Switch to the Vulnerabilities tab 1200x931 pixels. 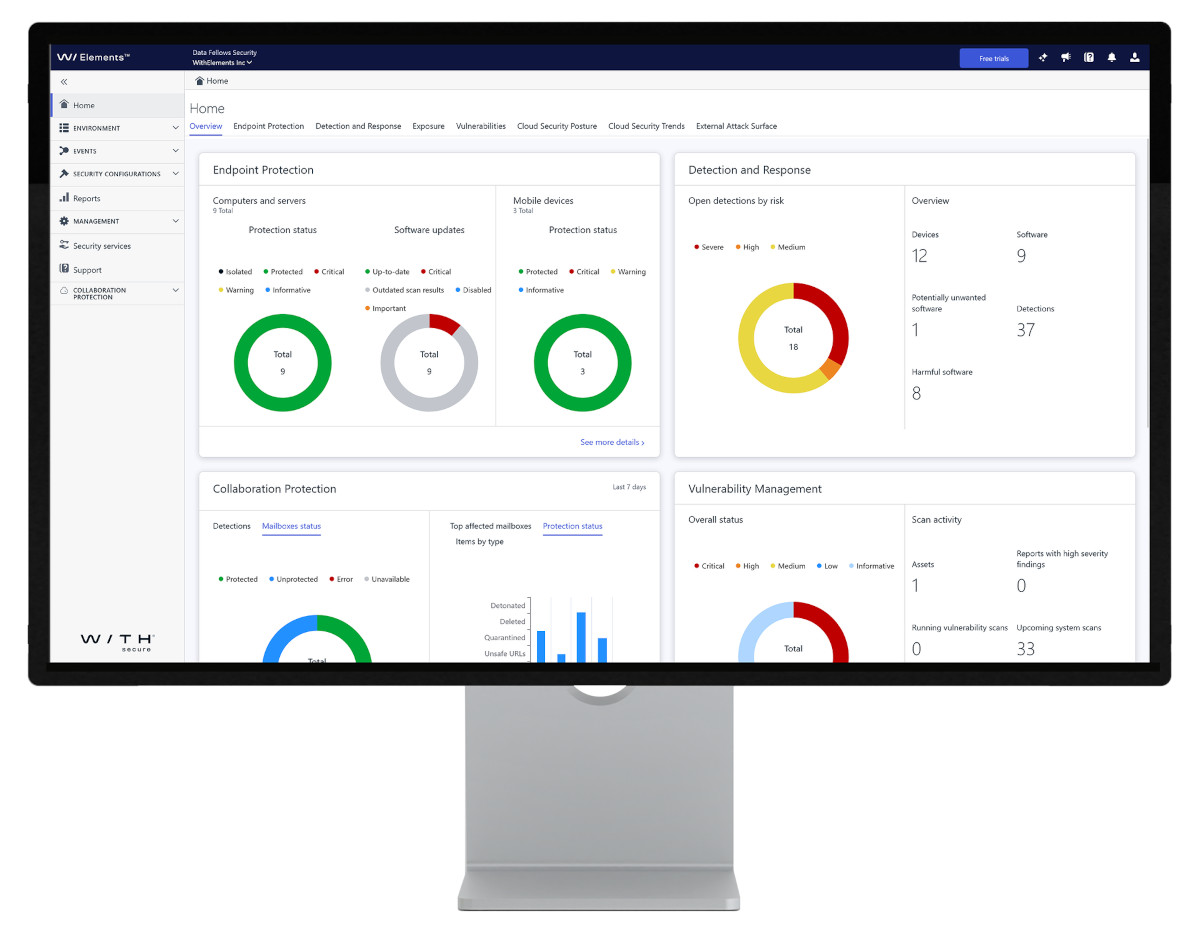pos(481,126)
